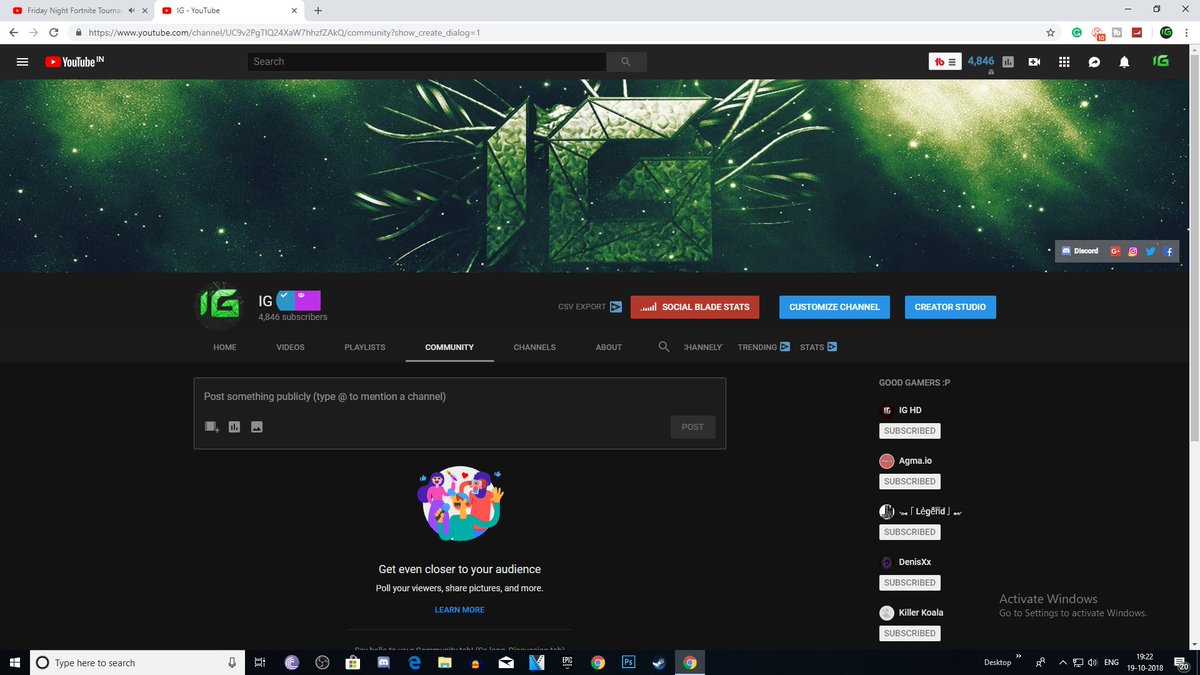
Task: Open the Stats TubeBuddy tab
Action: (818, 347)
